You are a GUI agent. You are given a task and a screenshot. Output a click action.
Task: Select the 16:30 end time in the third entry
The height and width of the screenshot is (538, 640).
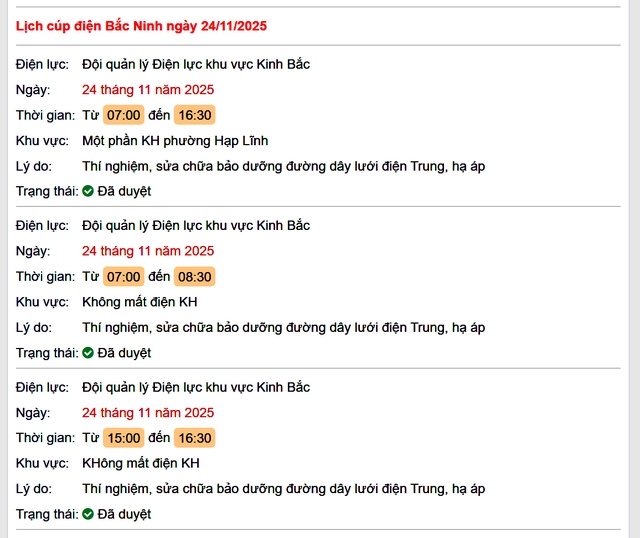point(195,438)
